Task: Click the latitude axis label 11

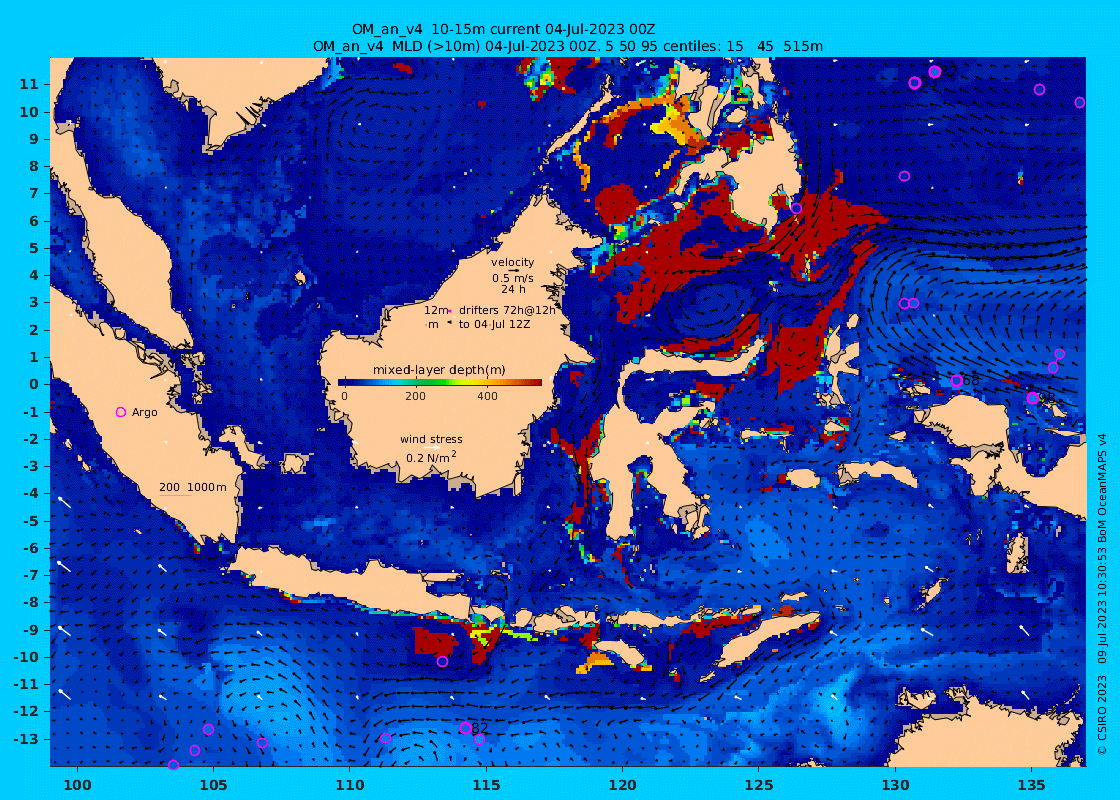Action: pyautogui.click(x=29, y=84)
